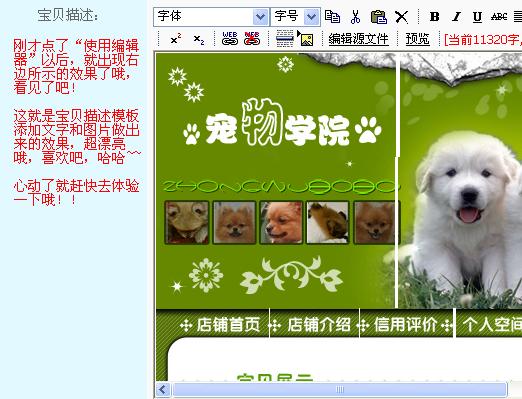This screenshot has height=399, width=522.
Task: Toggle Italic formatting
Action: click(456, 17)
